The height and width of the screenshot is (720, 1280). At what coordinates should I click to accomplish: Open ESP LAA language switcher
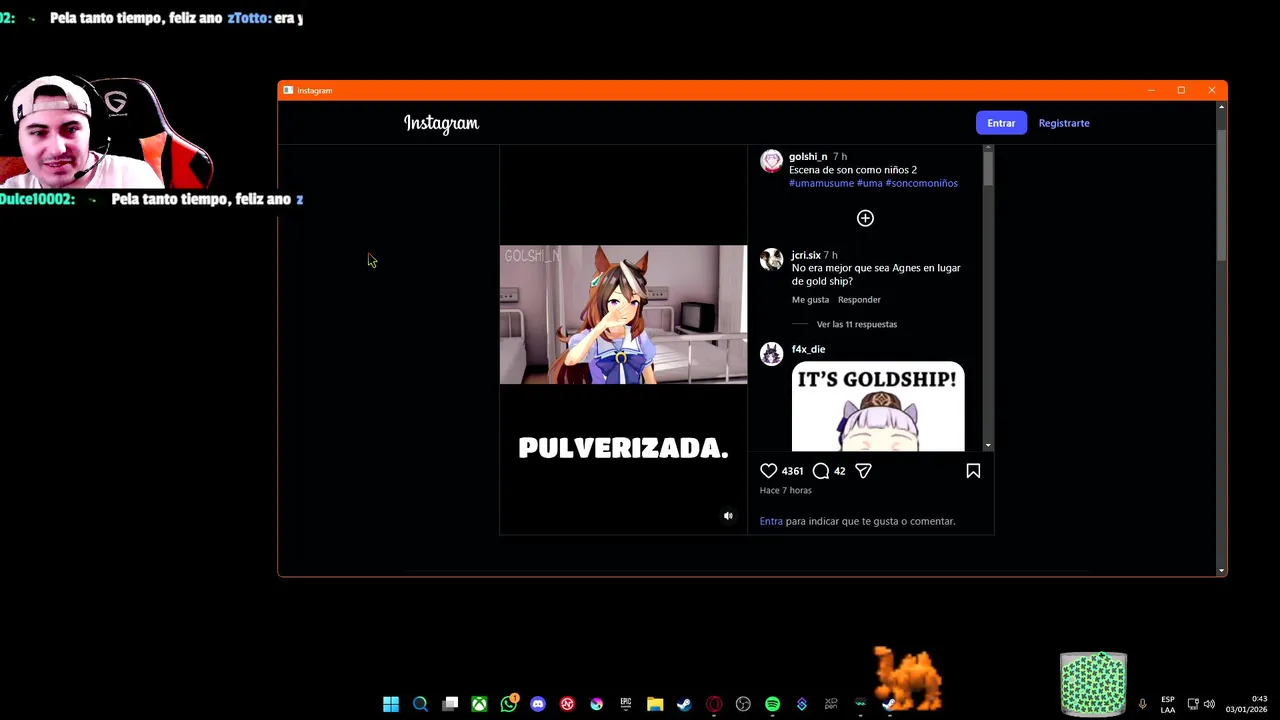[1168, 704]
